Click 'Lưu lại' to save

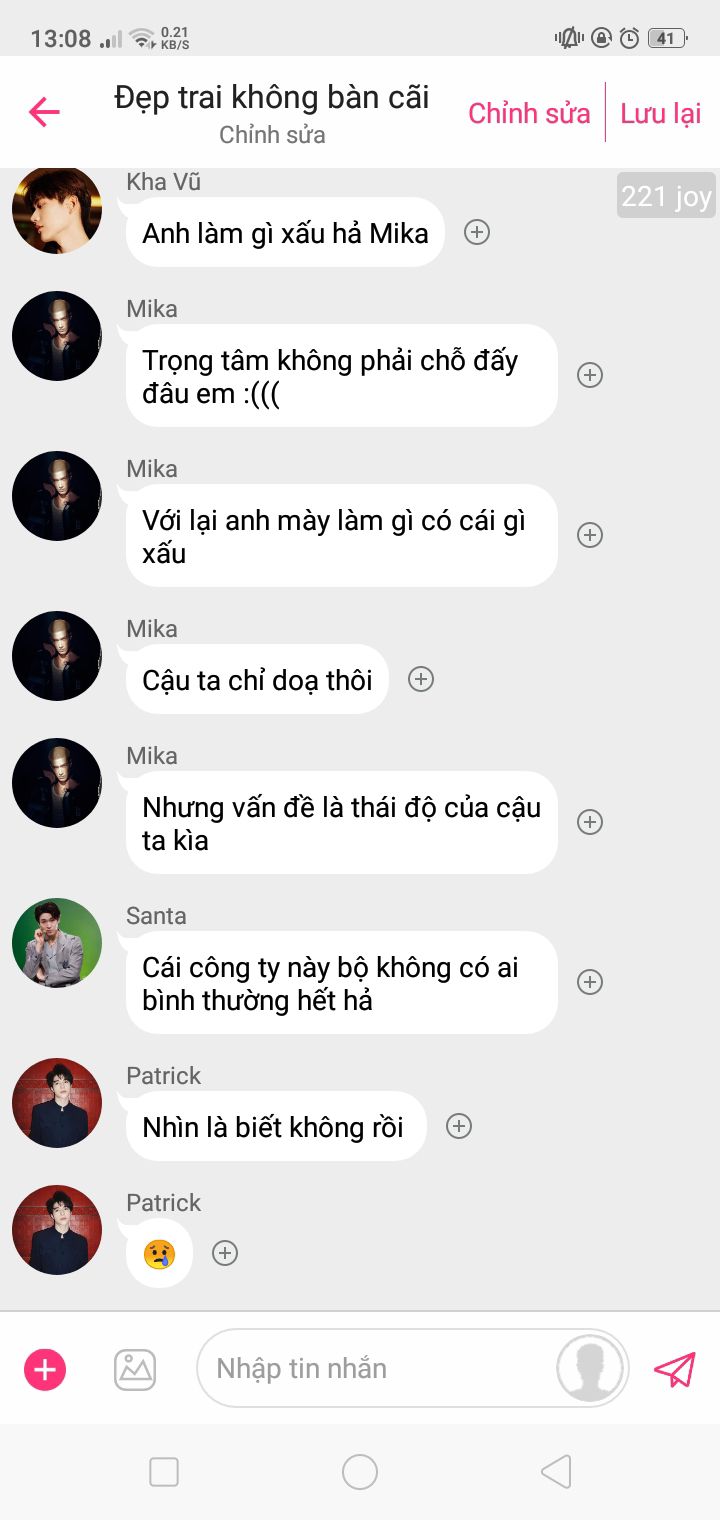click(x=661, y=113)
